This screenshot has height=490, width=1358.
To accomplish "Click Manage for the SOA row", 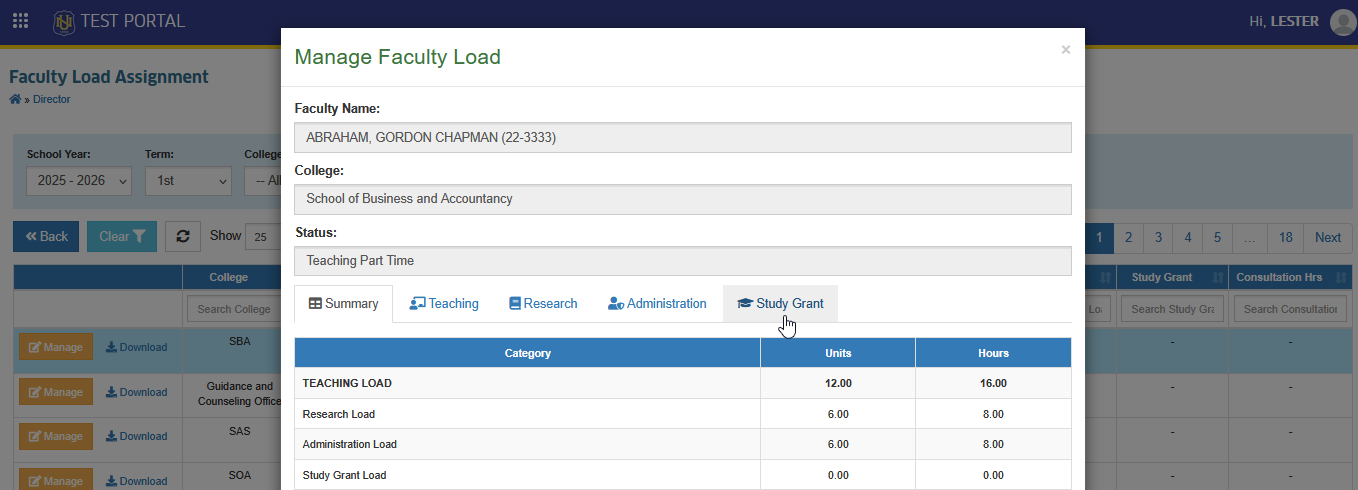I will click(x=56, y=480).
